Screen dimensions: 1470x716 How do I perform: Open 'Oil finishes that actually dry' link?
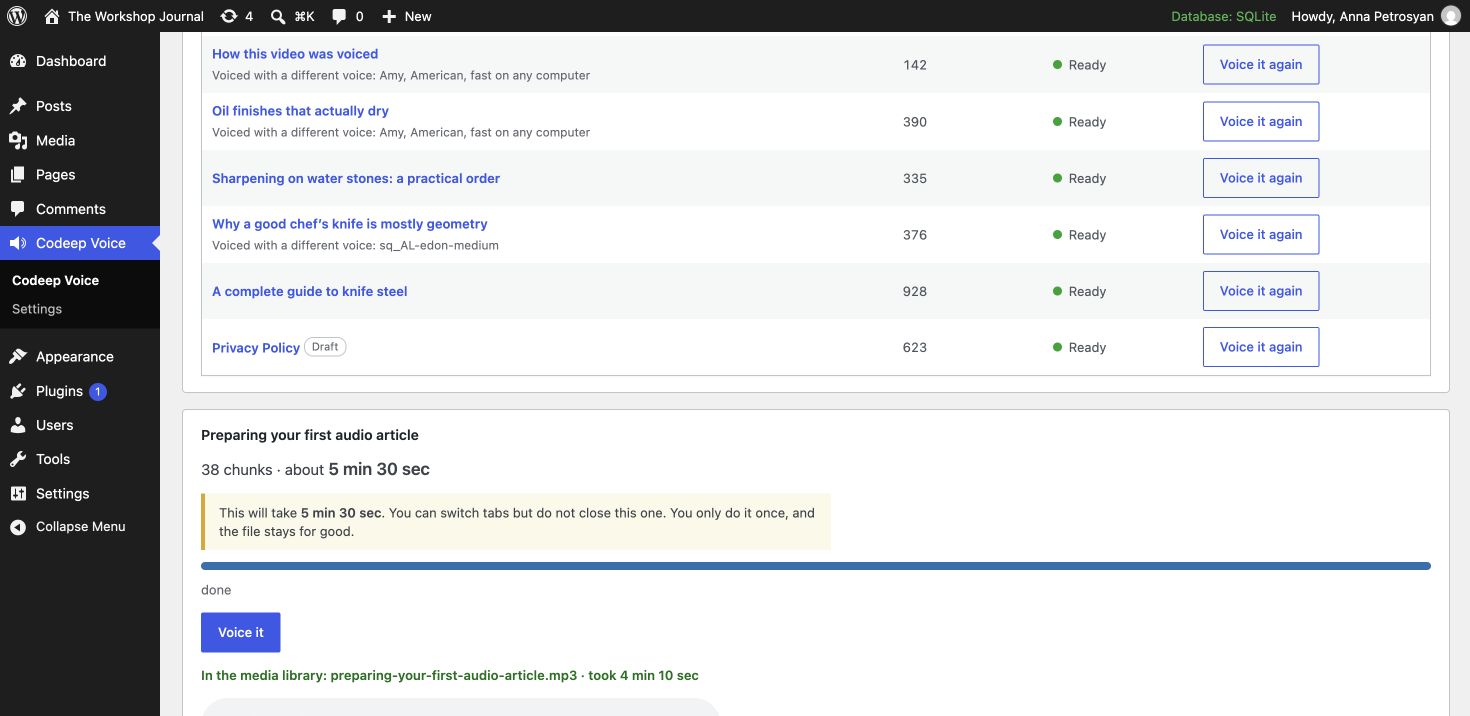coord(300,111)
